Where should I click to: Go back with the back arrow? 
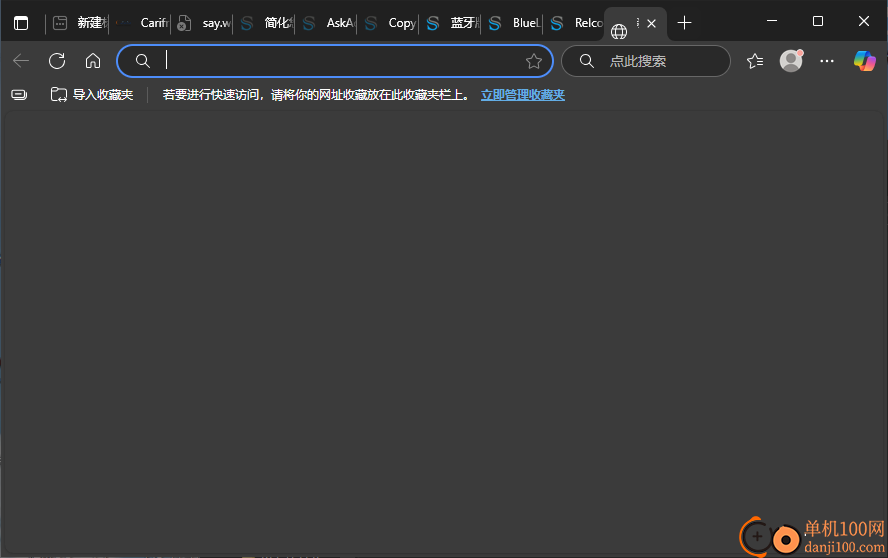(x=21, y=61)
